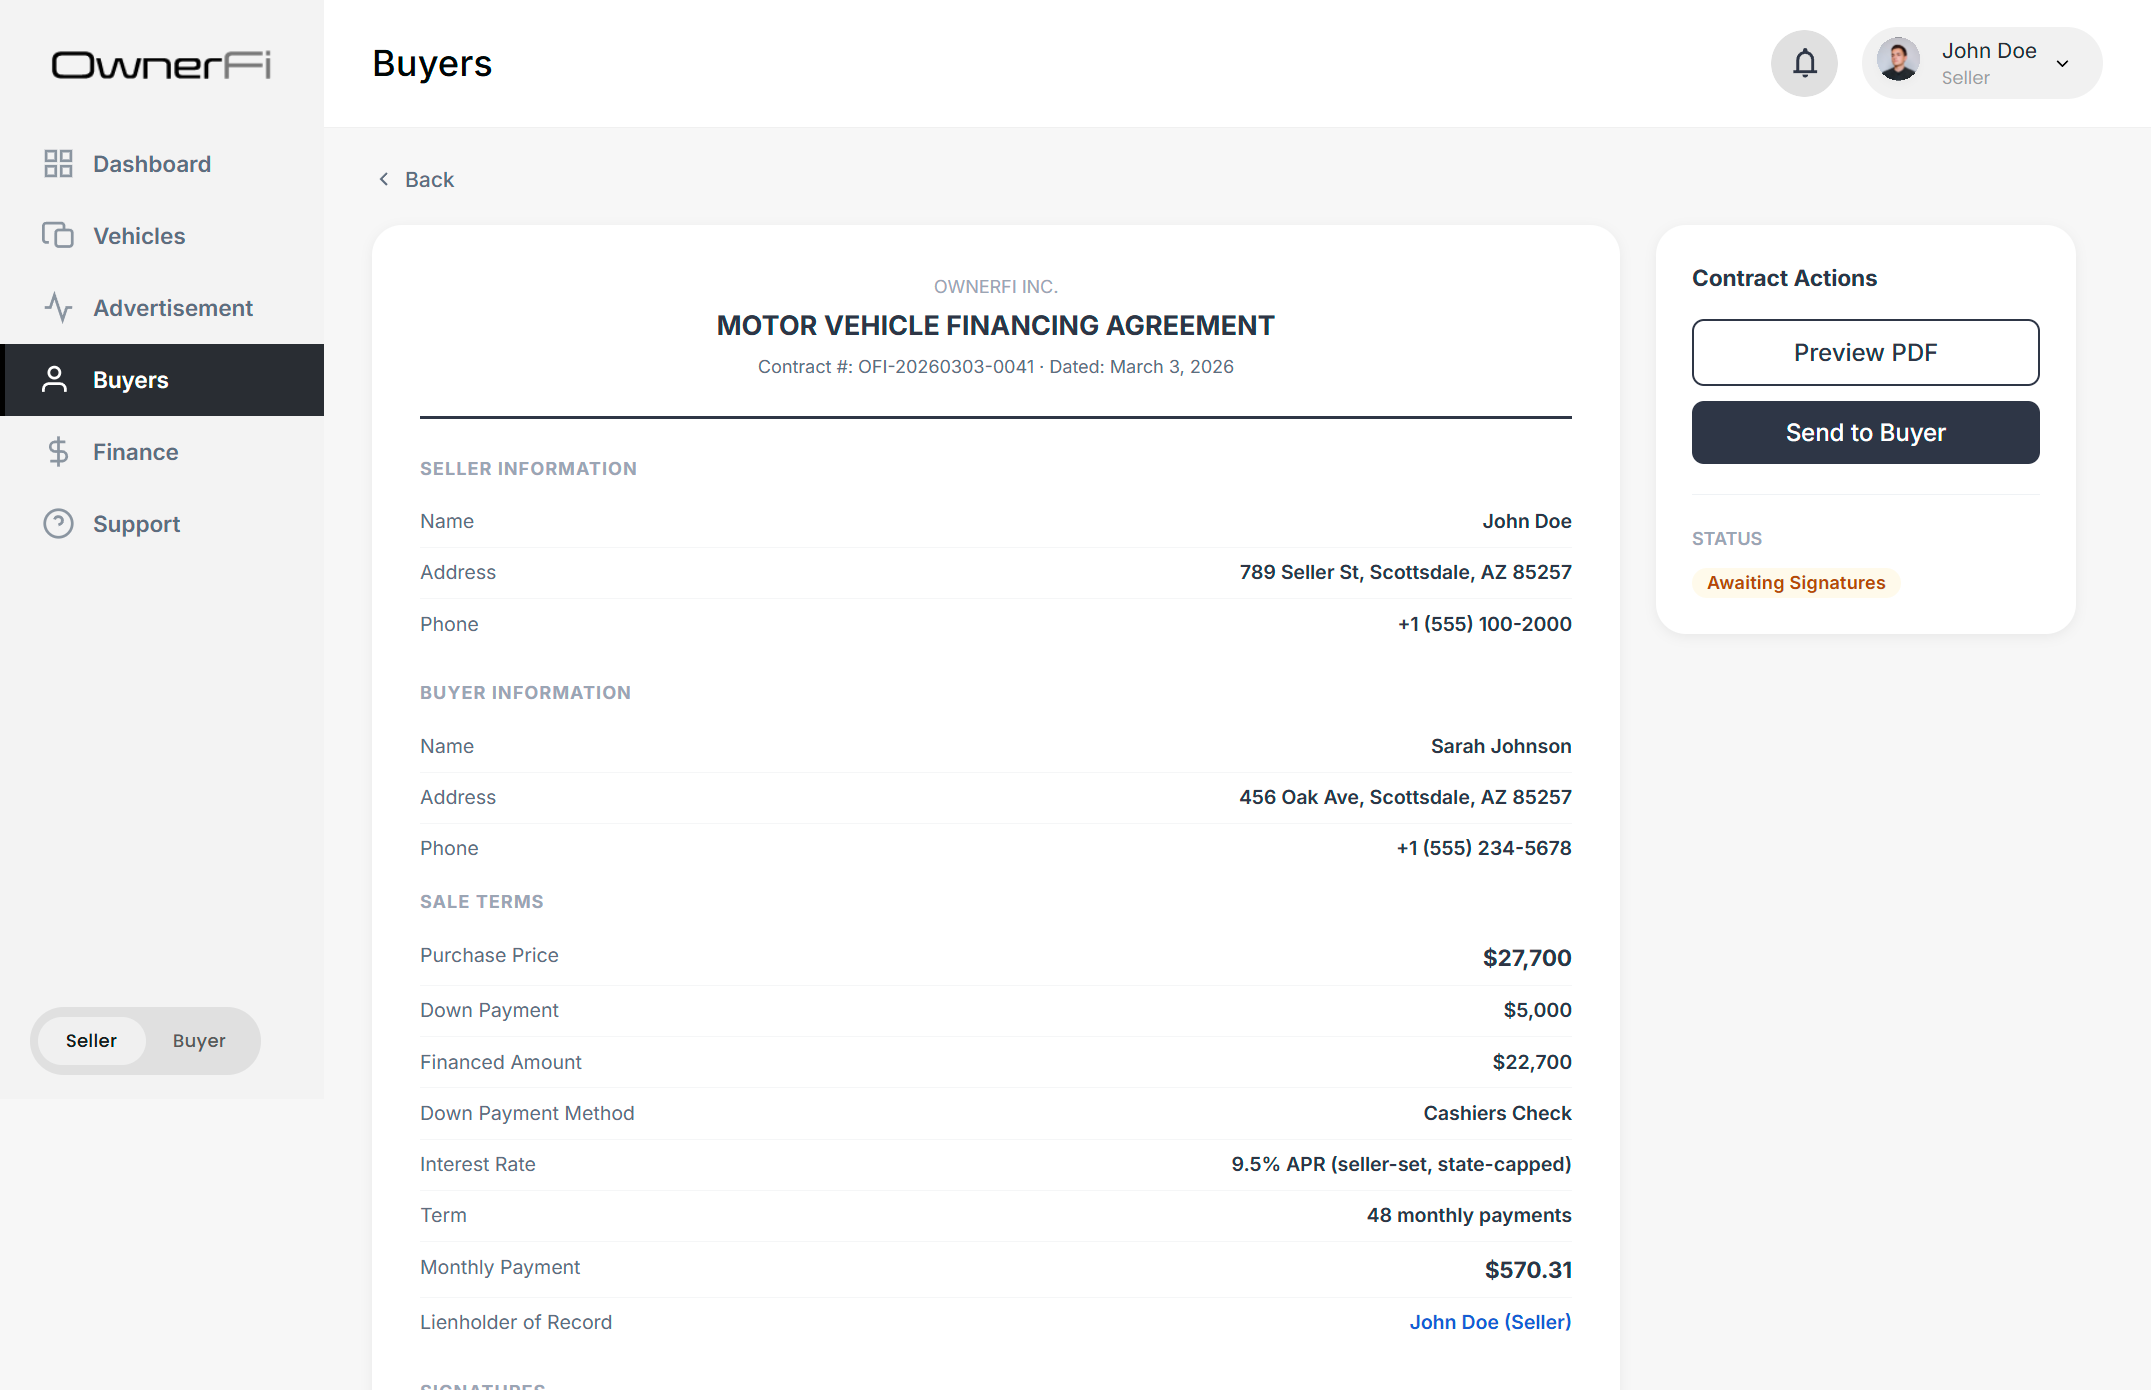Viewport: 2151px width, 1390px height.
Task: Click the Contract Actions heading
Action: [1784, 278]
